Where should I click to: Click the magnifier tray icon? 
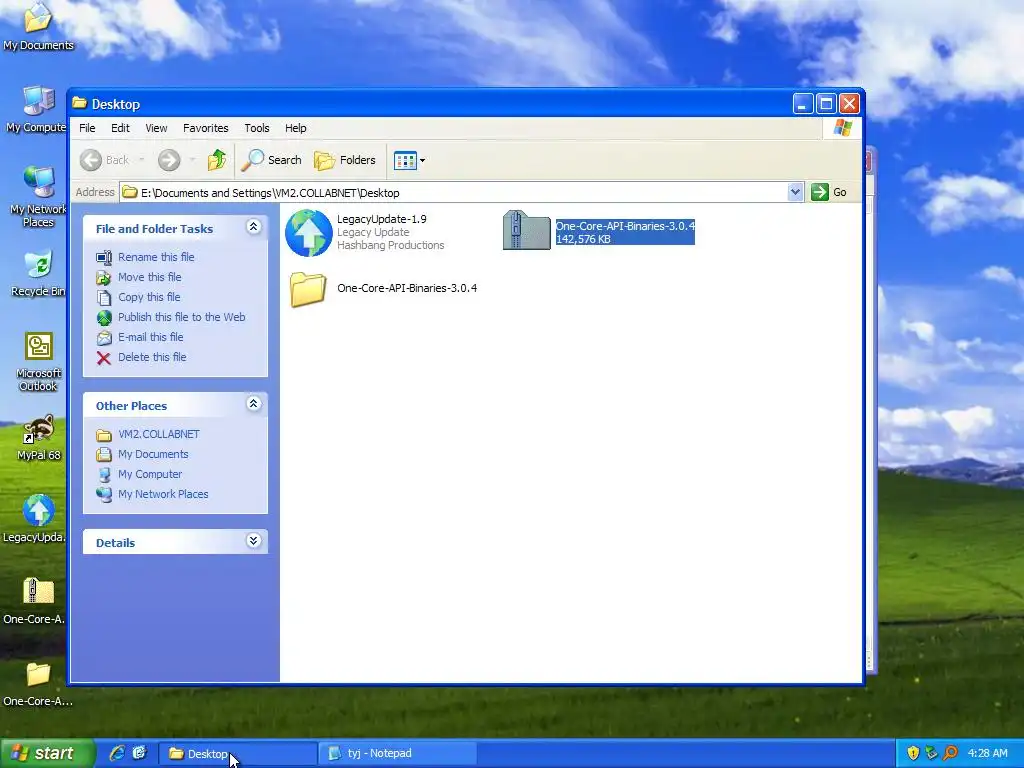950,754
